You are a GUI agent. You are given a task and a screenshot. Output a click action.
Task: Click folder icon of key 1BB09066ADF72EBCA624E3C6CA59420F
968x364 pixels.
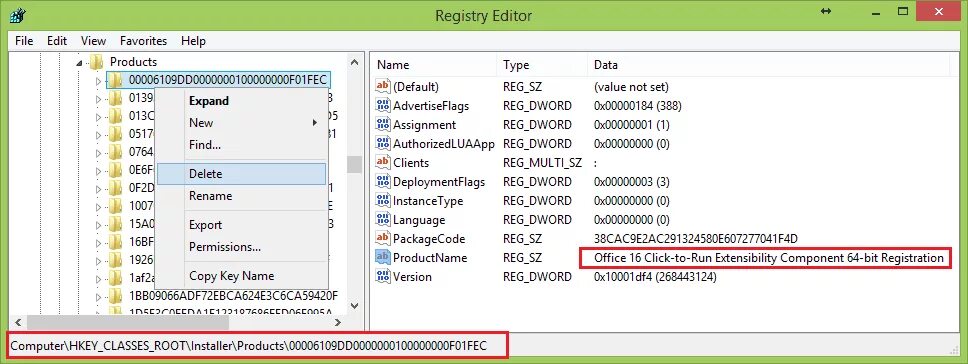pyautogui.click(x=115, y=295)
